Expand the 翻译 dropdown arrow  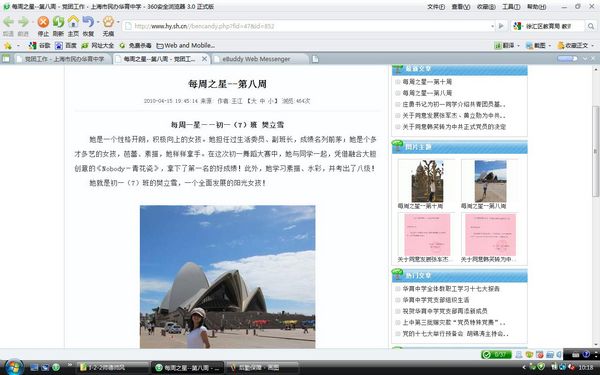(x=518, y=46)
